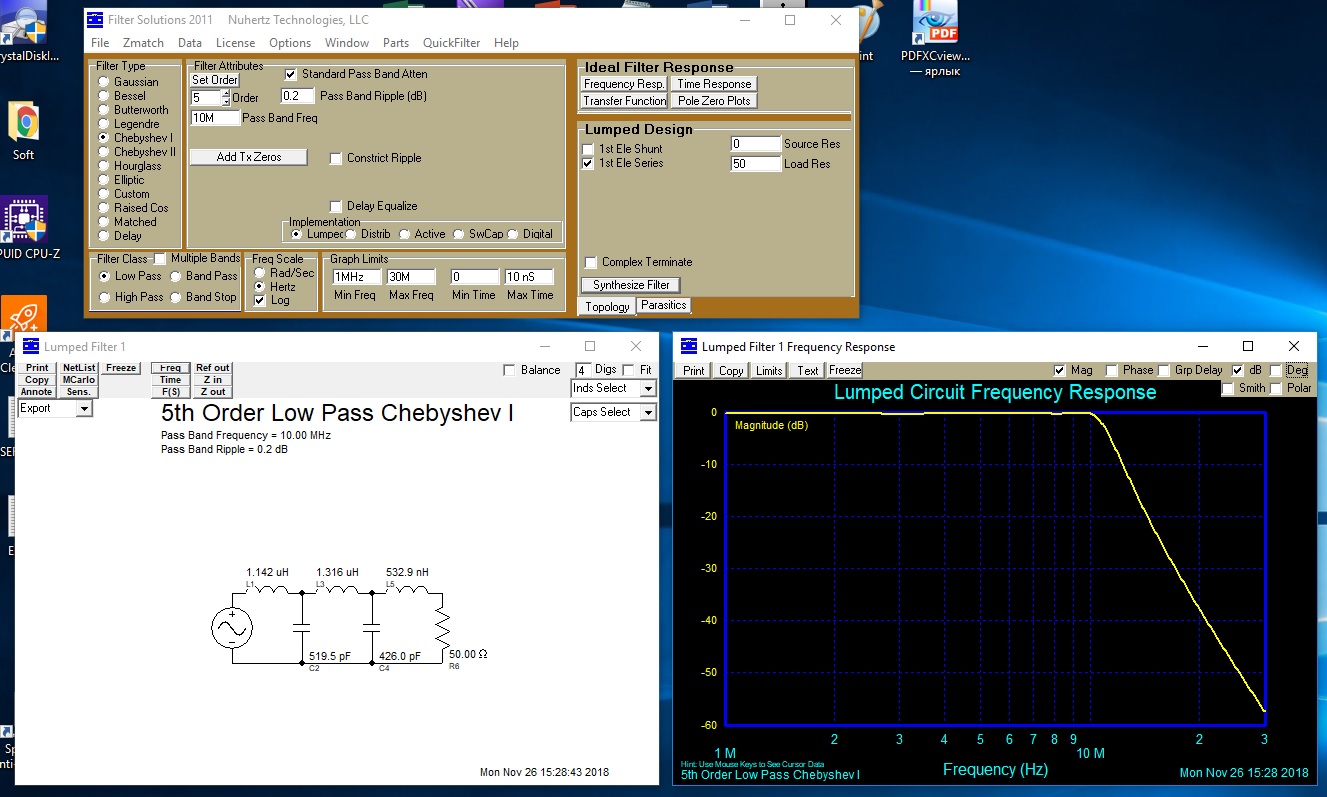The height and width of the screenshot is (797, 1327).
Task: Select Rad/Sec frequency scale
Action: pos(260,273)
